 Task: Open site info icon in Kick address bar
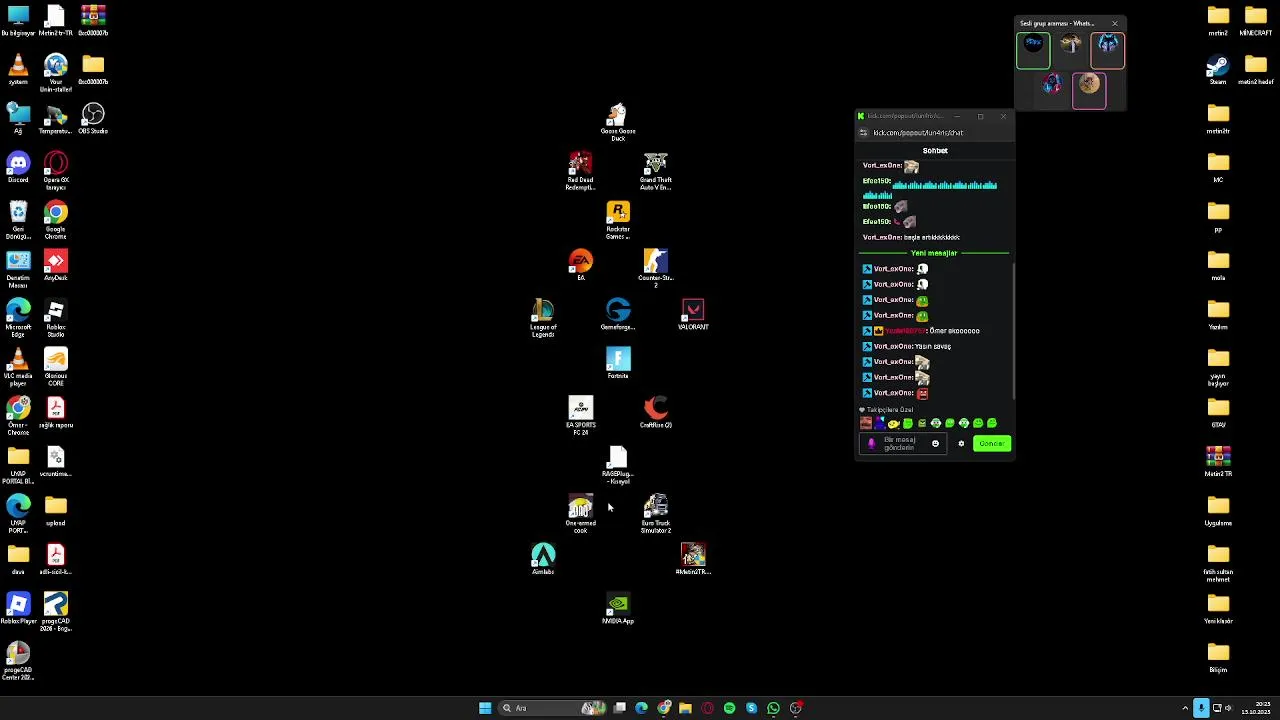(x=863, y=132)
